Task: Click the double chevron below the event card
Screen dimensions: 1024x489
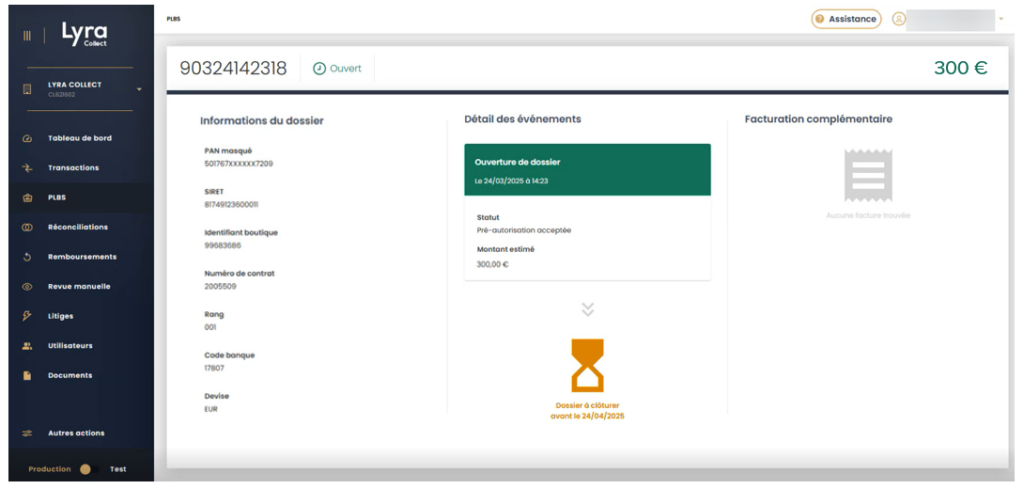Action: tap(587, 309)
